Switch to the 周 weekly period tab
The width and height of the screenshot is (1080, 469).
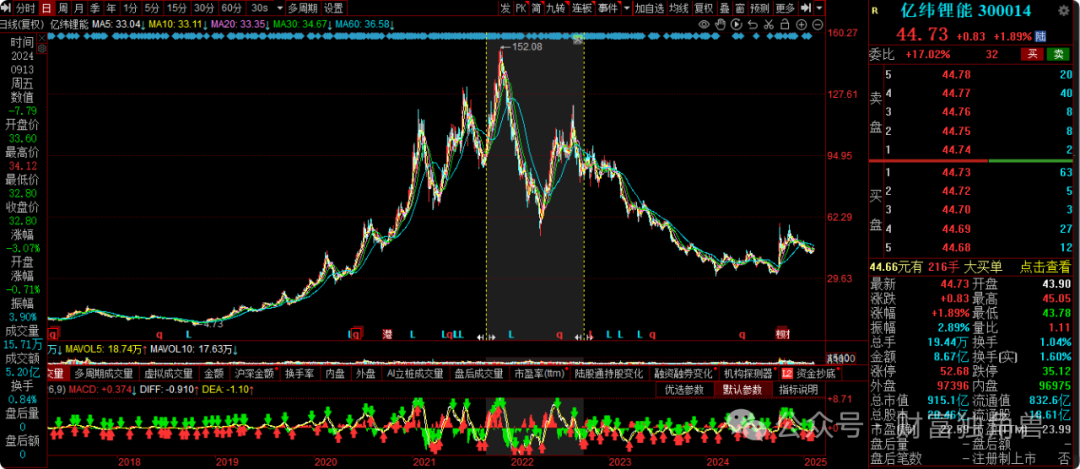click(x=62, y=7)
